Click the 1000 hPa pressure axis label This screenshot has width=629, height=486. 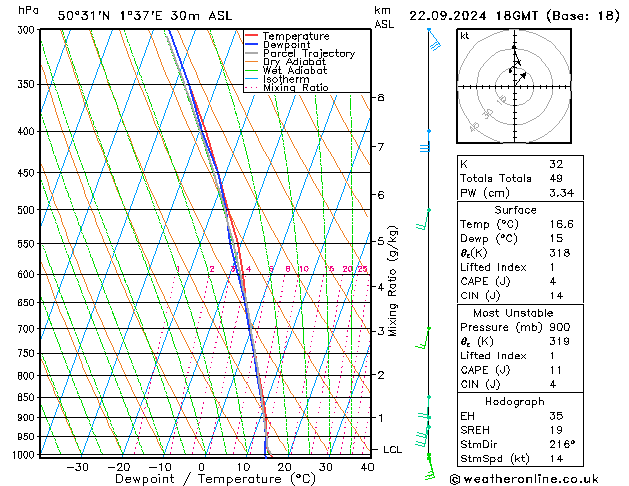25,455
